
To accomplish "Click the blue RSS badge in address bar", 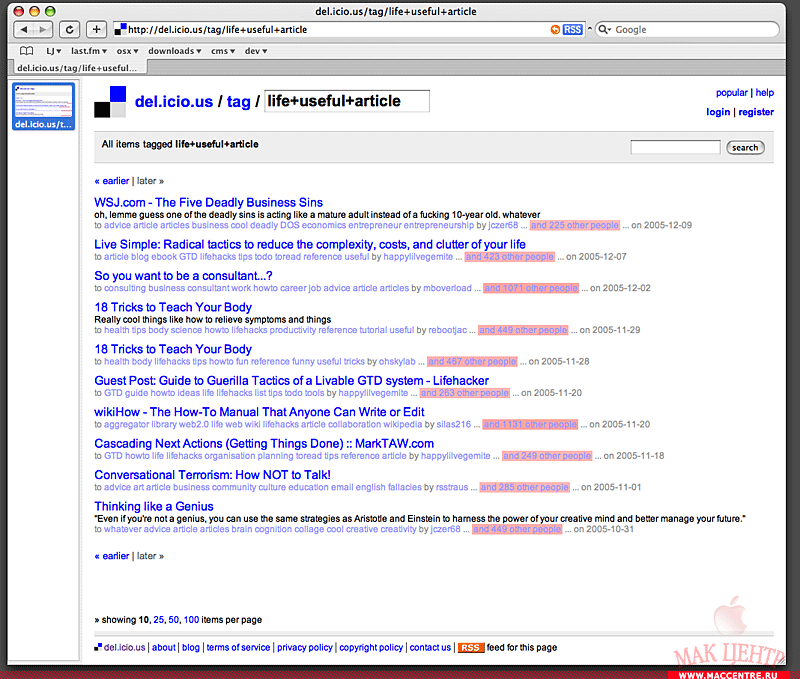I will (x=572, y=30).
